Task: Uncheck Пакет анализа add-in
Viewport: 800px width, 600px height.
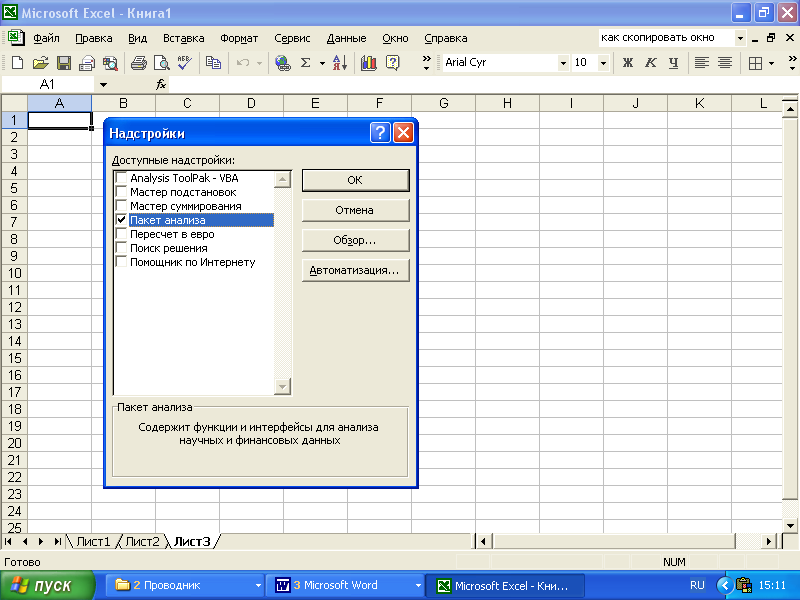Action: [x=121, y=220]
